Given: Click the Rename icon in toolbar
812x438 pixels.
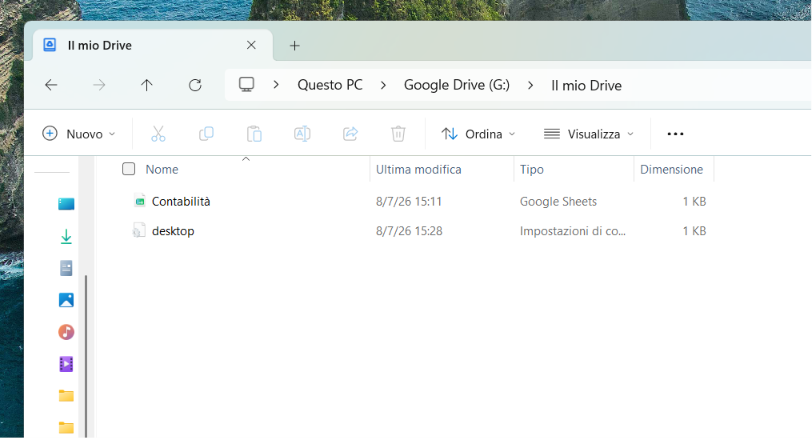Looking at the screenshot, I should (x=302, y=134).
